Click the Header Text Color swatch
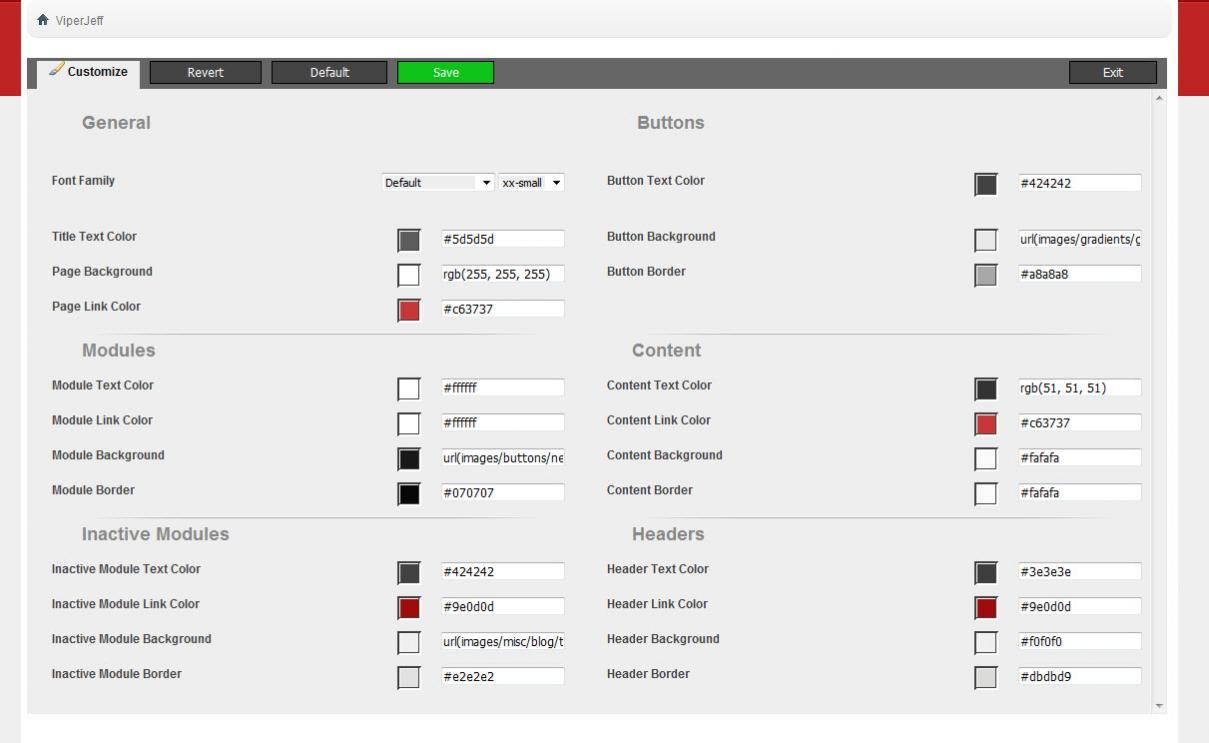The image size is (1209, 743). (x=986, y=572)
